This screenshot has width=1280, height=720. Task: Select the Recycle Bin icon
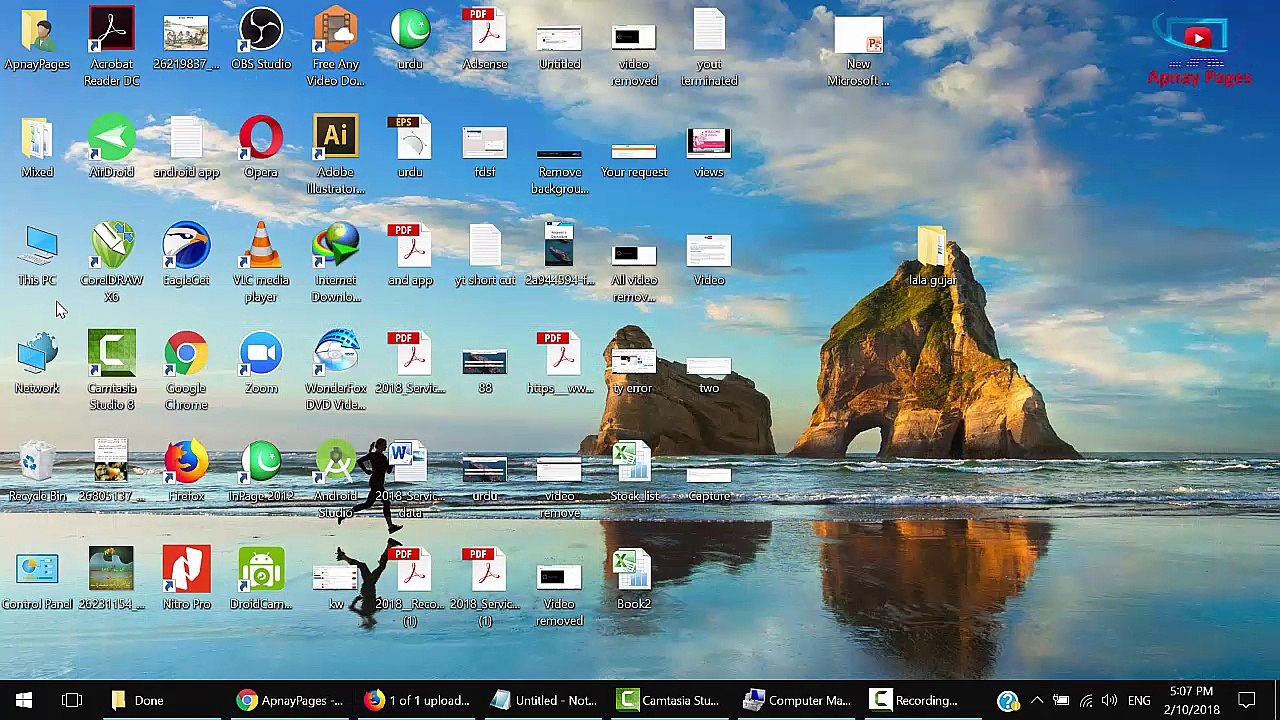click(x=37, y=464)
